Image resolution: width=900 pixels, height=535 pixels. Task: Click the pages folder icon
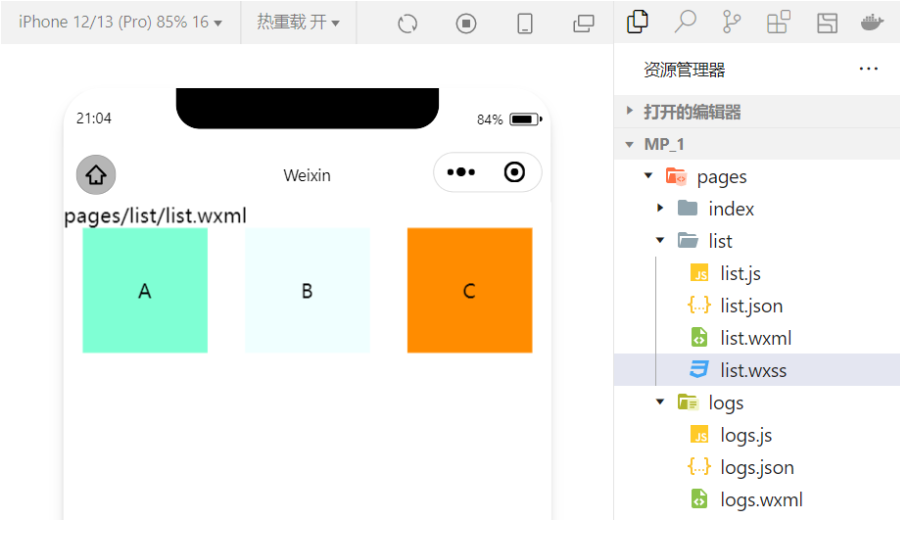pyautogui.click(x=676, y=176)
